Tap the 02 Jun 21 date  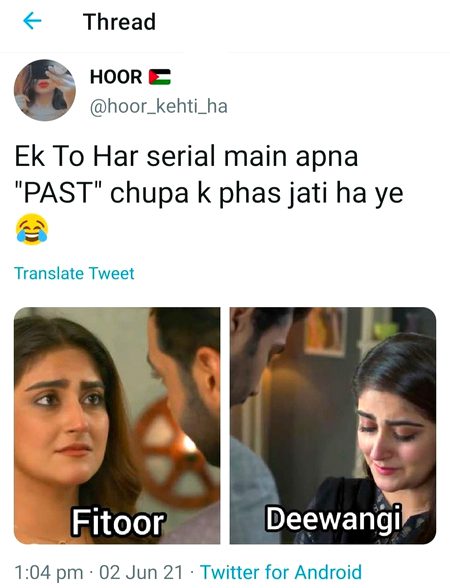click(141, 573)
